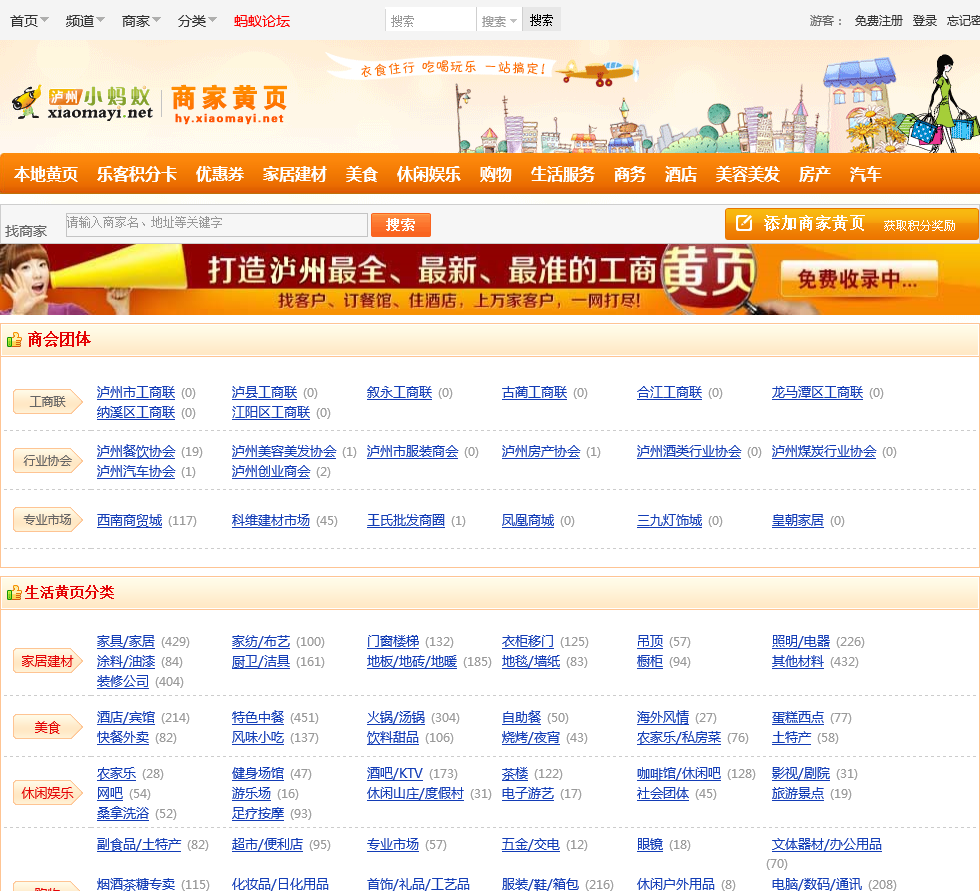Click the 家居建材 category tag in 生活黄页分类
The image size is (980, 891).
(48, 661)
